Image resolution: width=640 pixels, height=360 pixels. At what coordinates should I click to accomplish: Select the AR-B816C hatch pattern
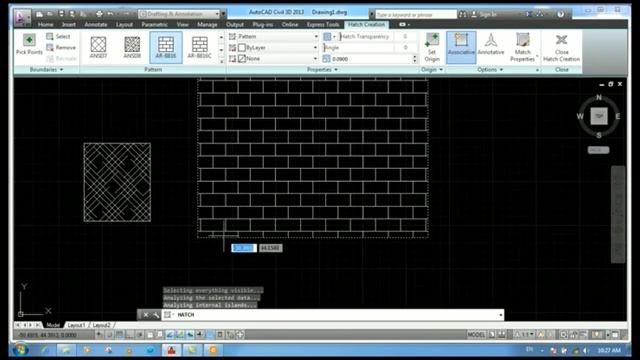(x=200, y=47)
